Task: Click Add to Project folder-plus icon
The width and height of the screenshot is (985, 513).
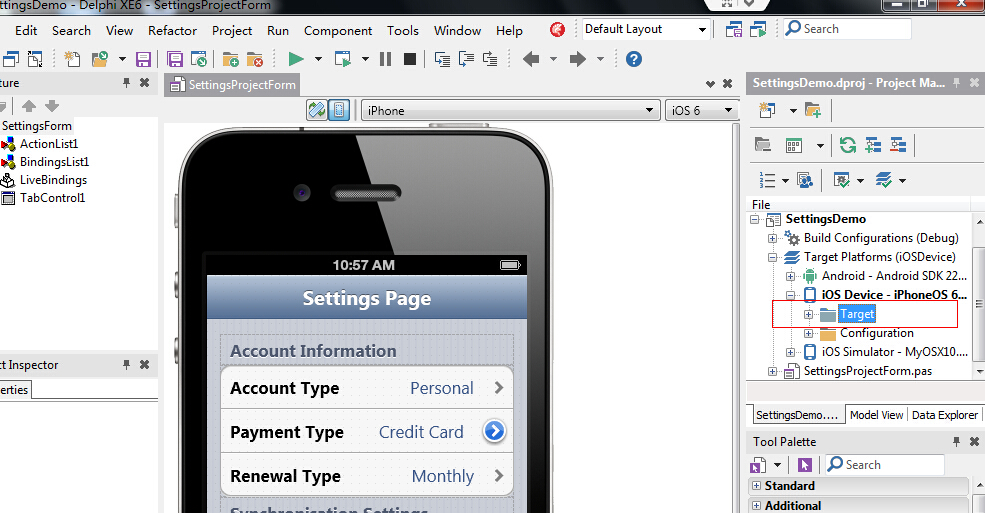Action: [x=813, y=111]
